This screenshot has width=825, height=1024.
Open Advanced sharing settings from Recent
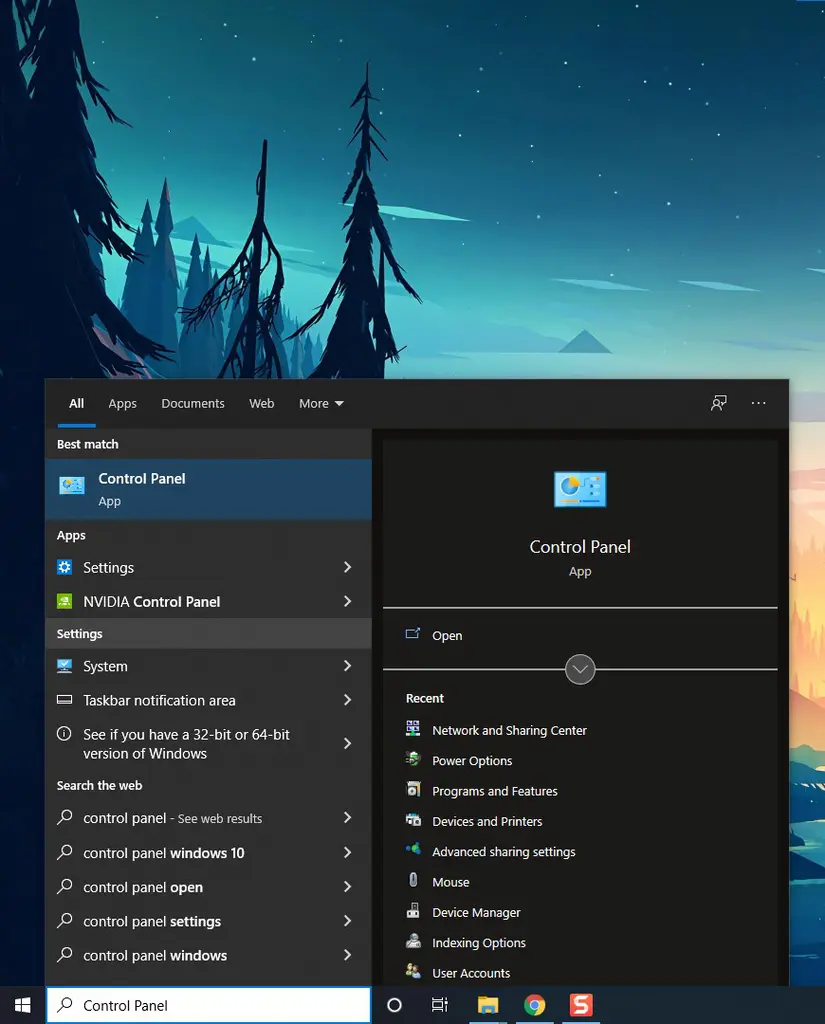pos(504,852)
